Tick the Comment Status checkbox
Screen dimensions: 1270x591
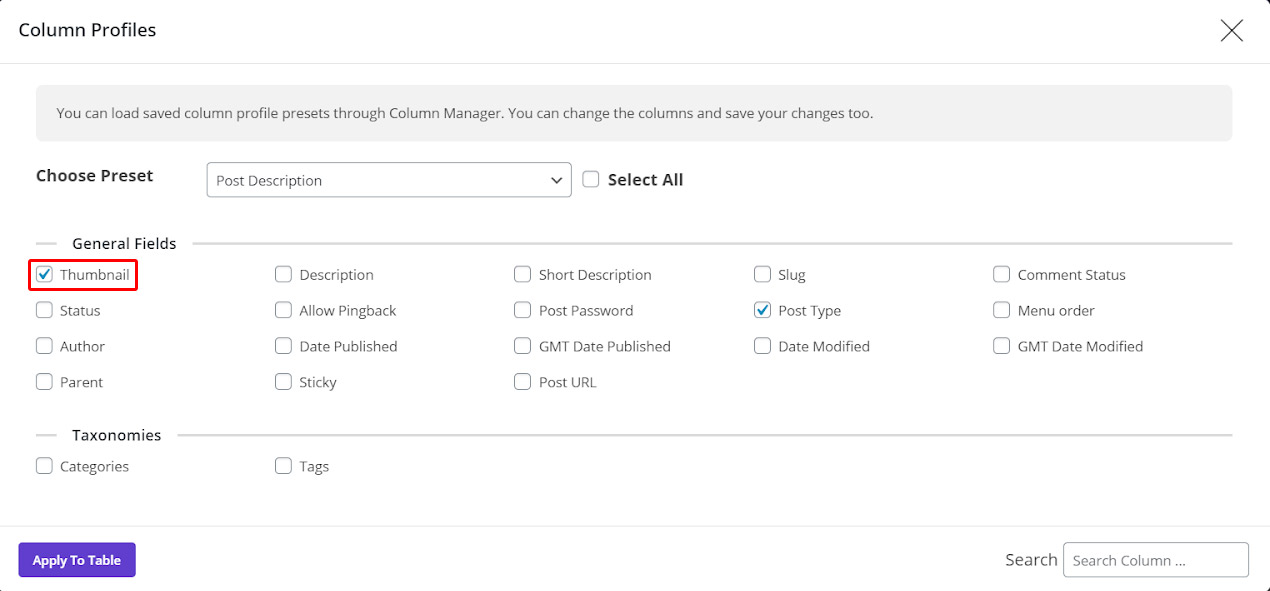click(x=1001, y=274)
